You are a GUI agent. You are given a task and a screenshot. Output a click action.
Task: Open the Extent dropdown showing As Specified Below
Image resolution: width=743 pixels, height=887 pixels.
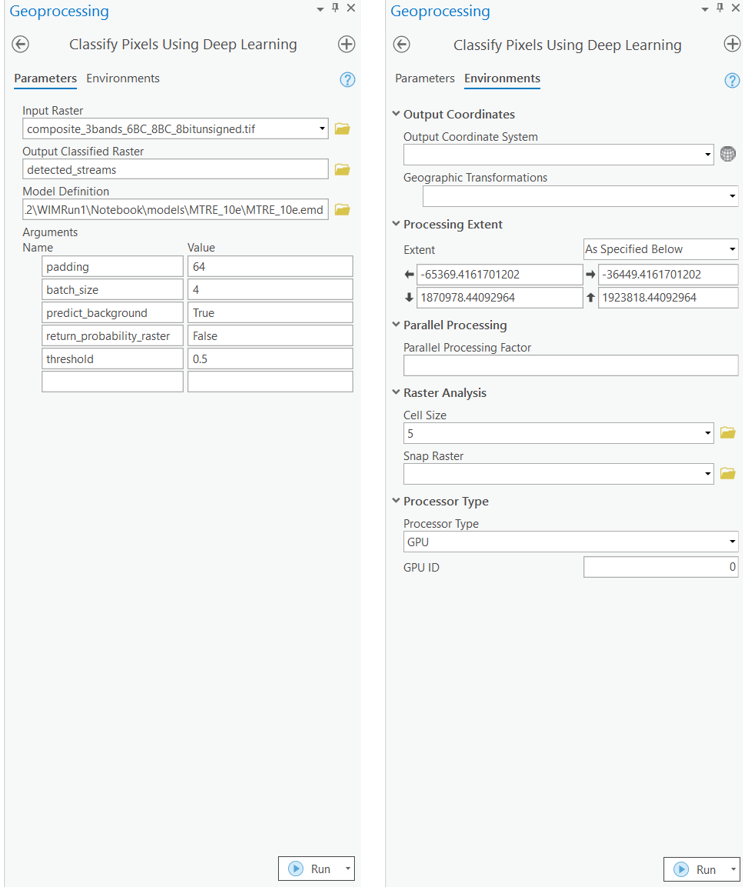pos(732,249)
